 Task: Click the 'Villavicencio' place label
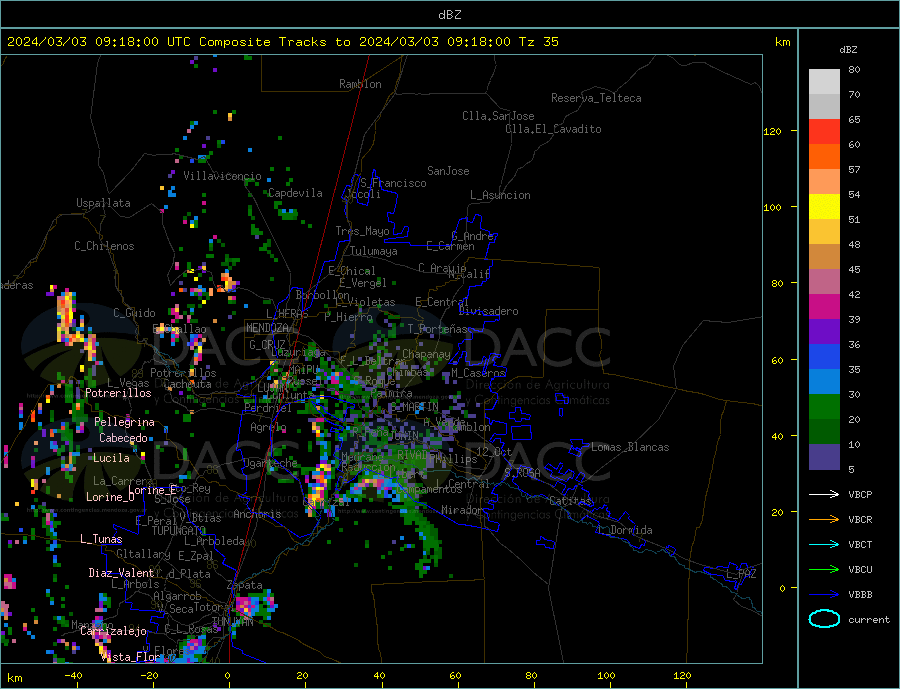click(222, 176)
